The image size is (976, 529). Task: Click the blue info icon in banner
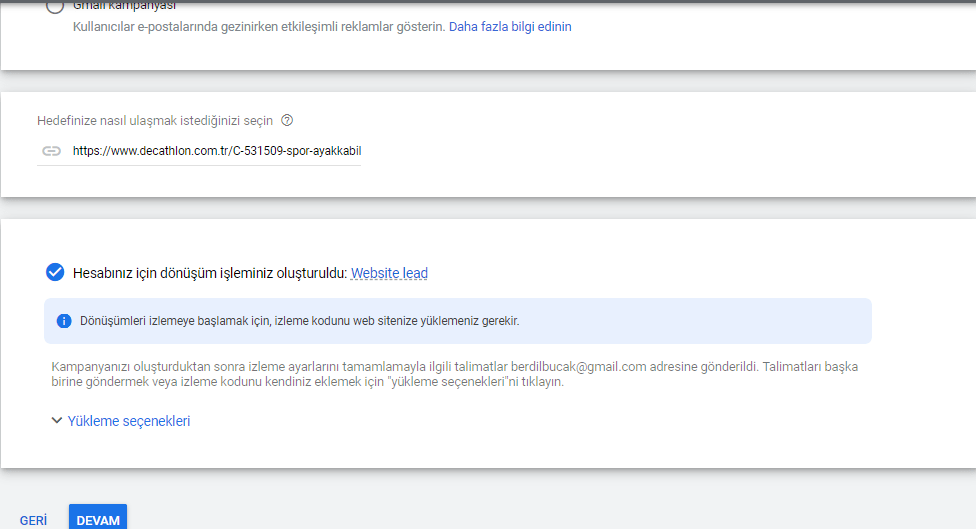tap(64, 321)
